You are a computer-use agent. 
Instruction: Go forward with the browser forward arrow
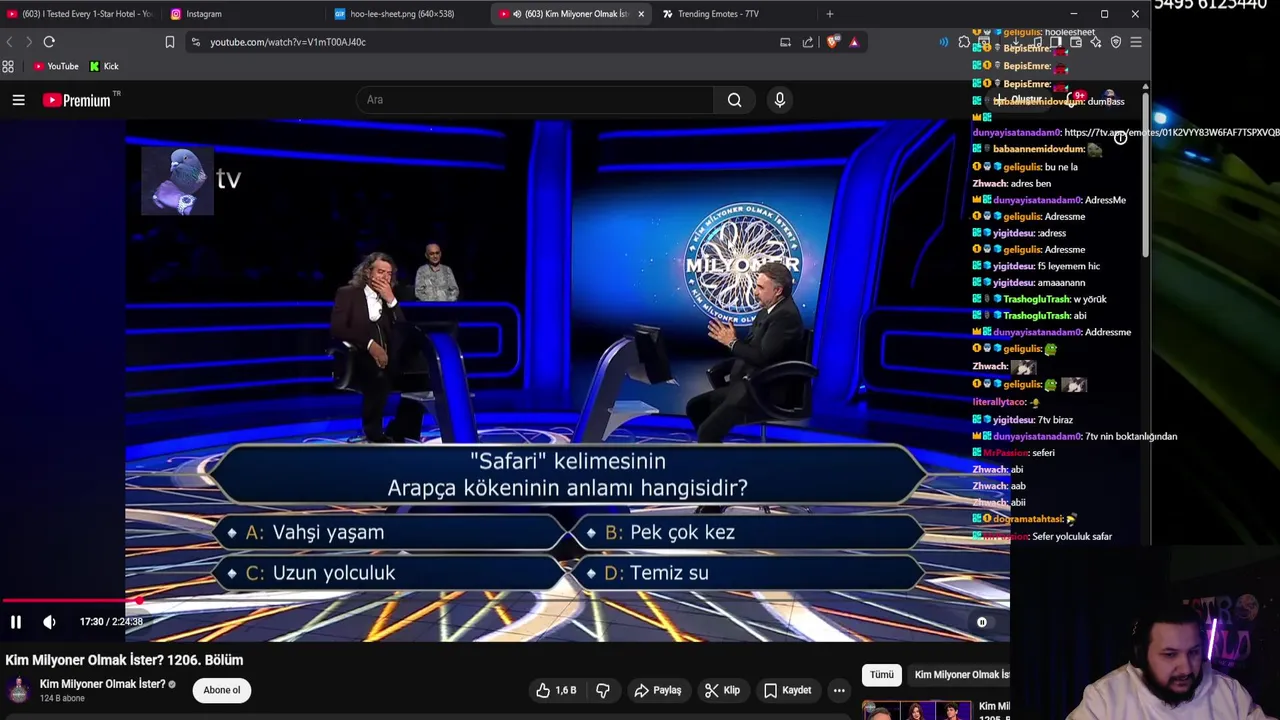coord(28,42)
